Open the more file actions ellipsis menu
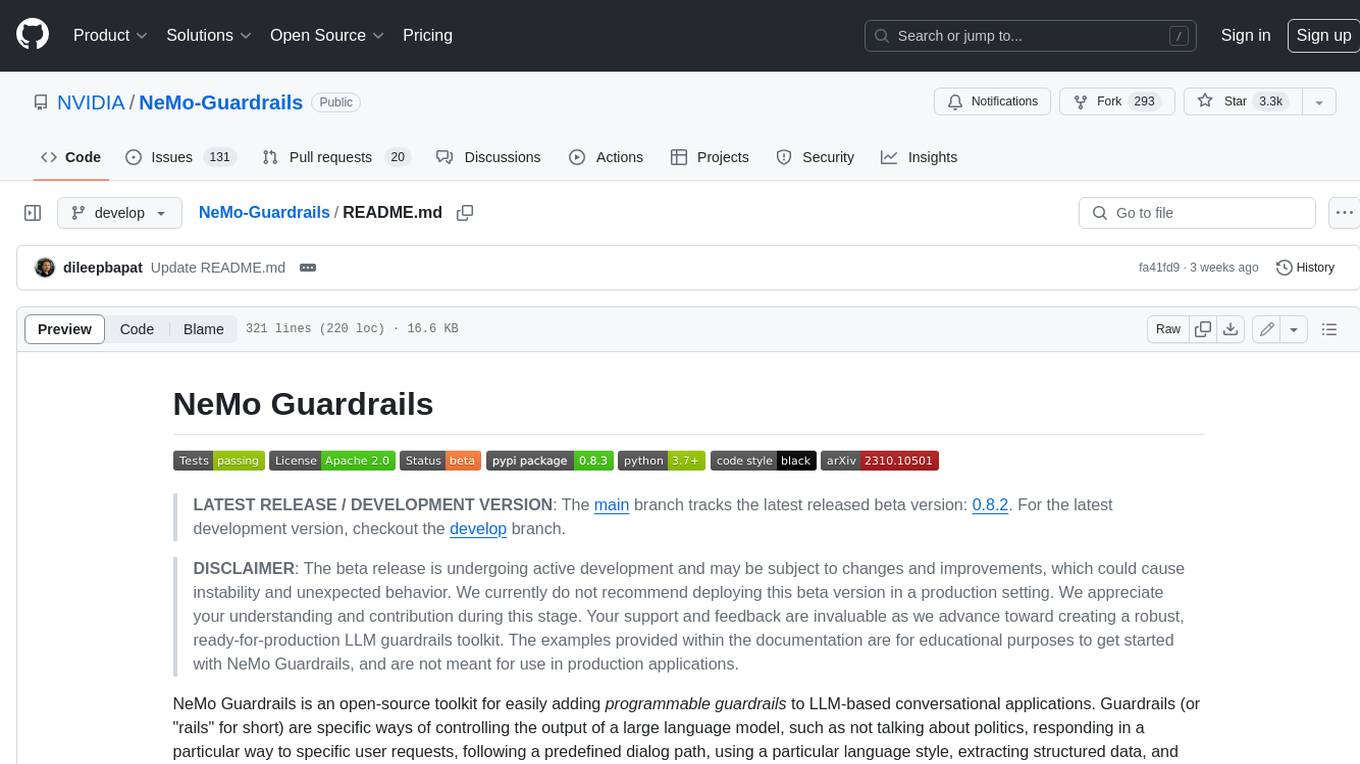This screenshot has width=1360, height=764. tap(1344, 213)
